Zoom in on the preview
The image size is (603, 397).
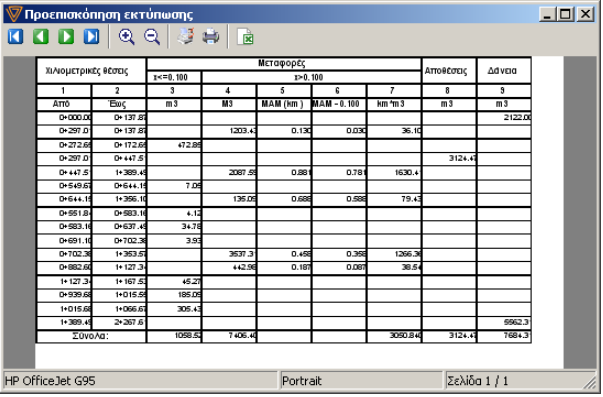(x=127, y=37)
